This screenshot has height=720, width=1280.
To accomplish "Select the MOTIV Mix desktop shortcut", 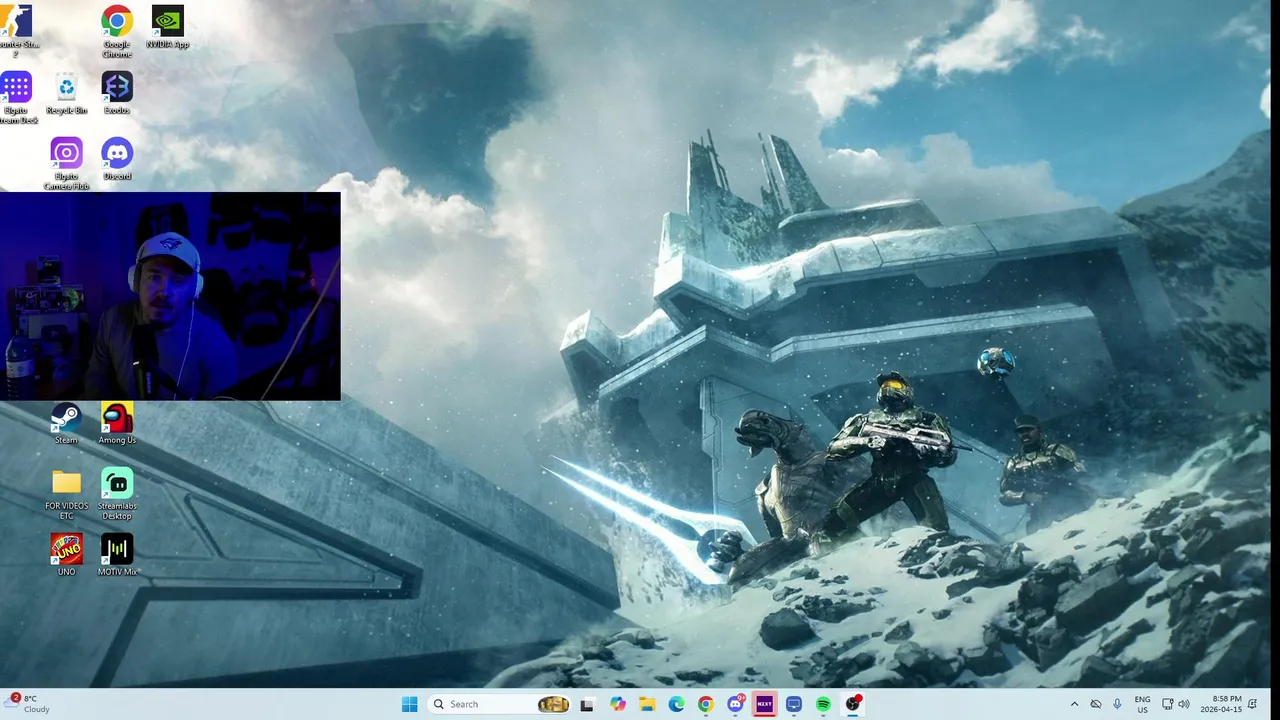I will (117, 555).
